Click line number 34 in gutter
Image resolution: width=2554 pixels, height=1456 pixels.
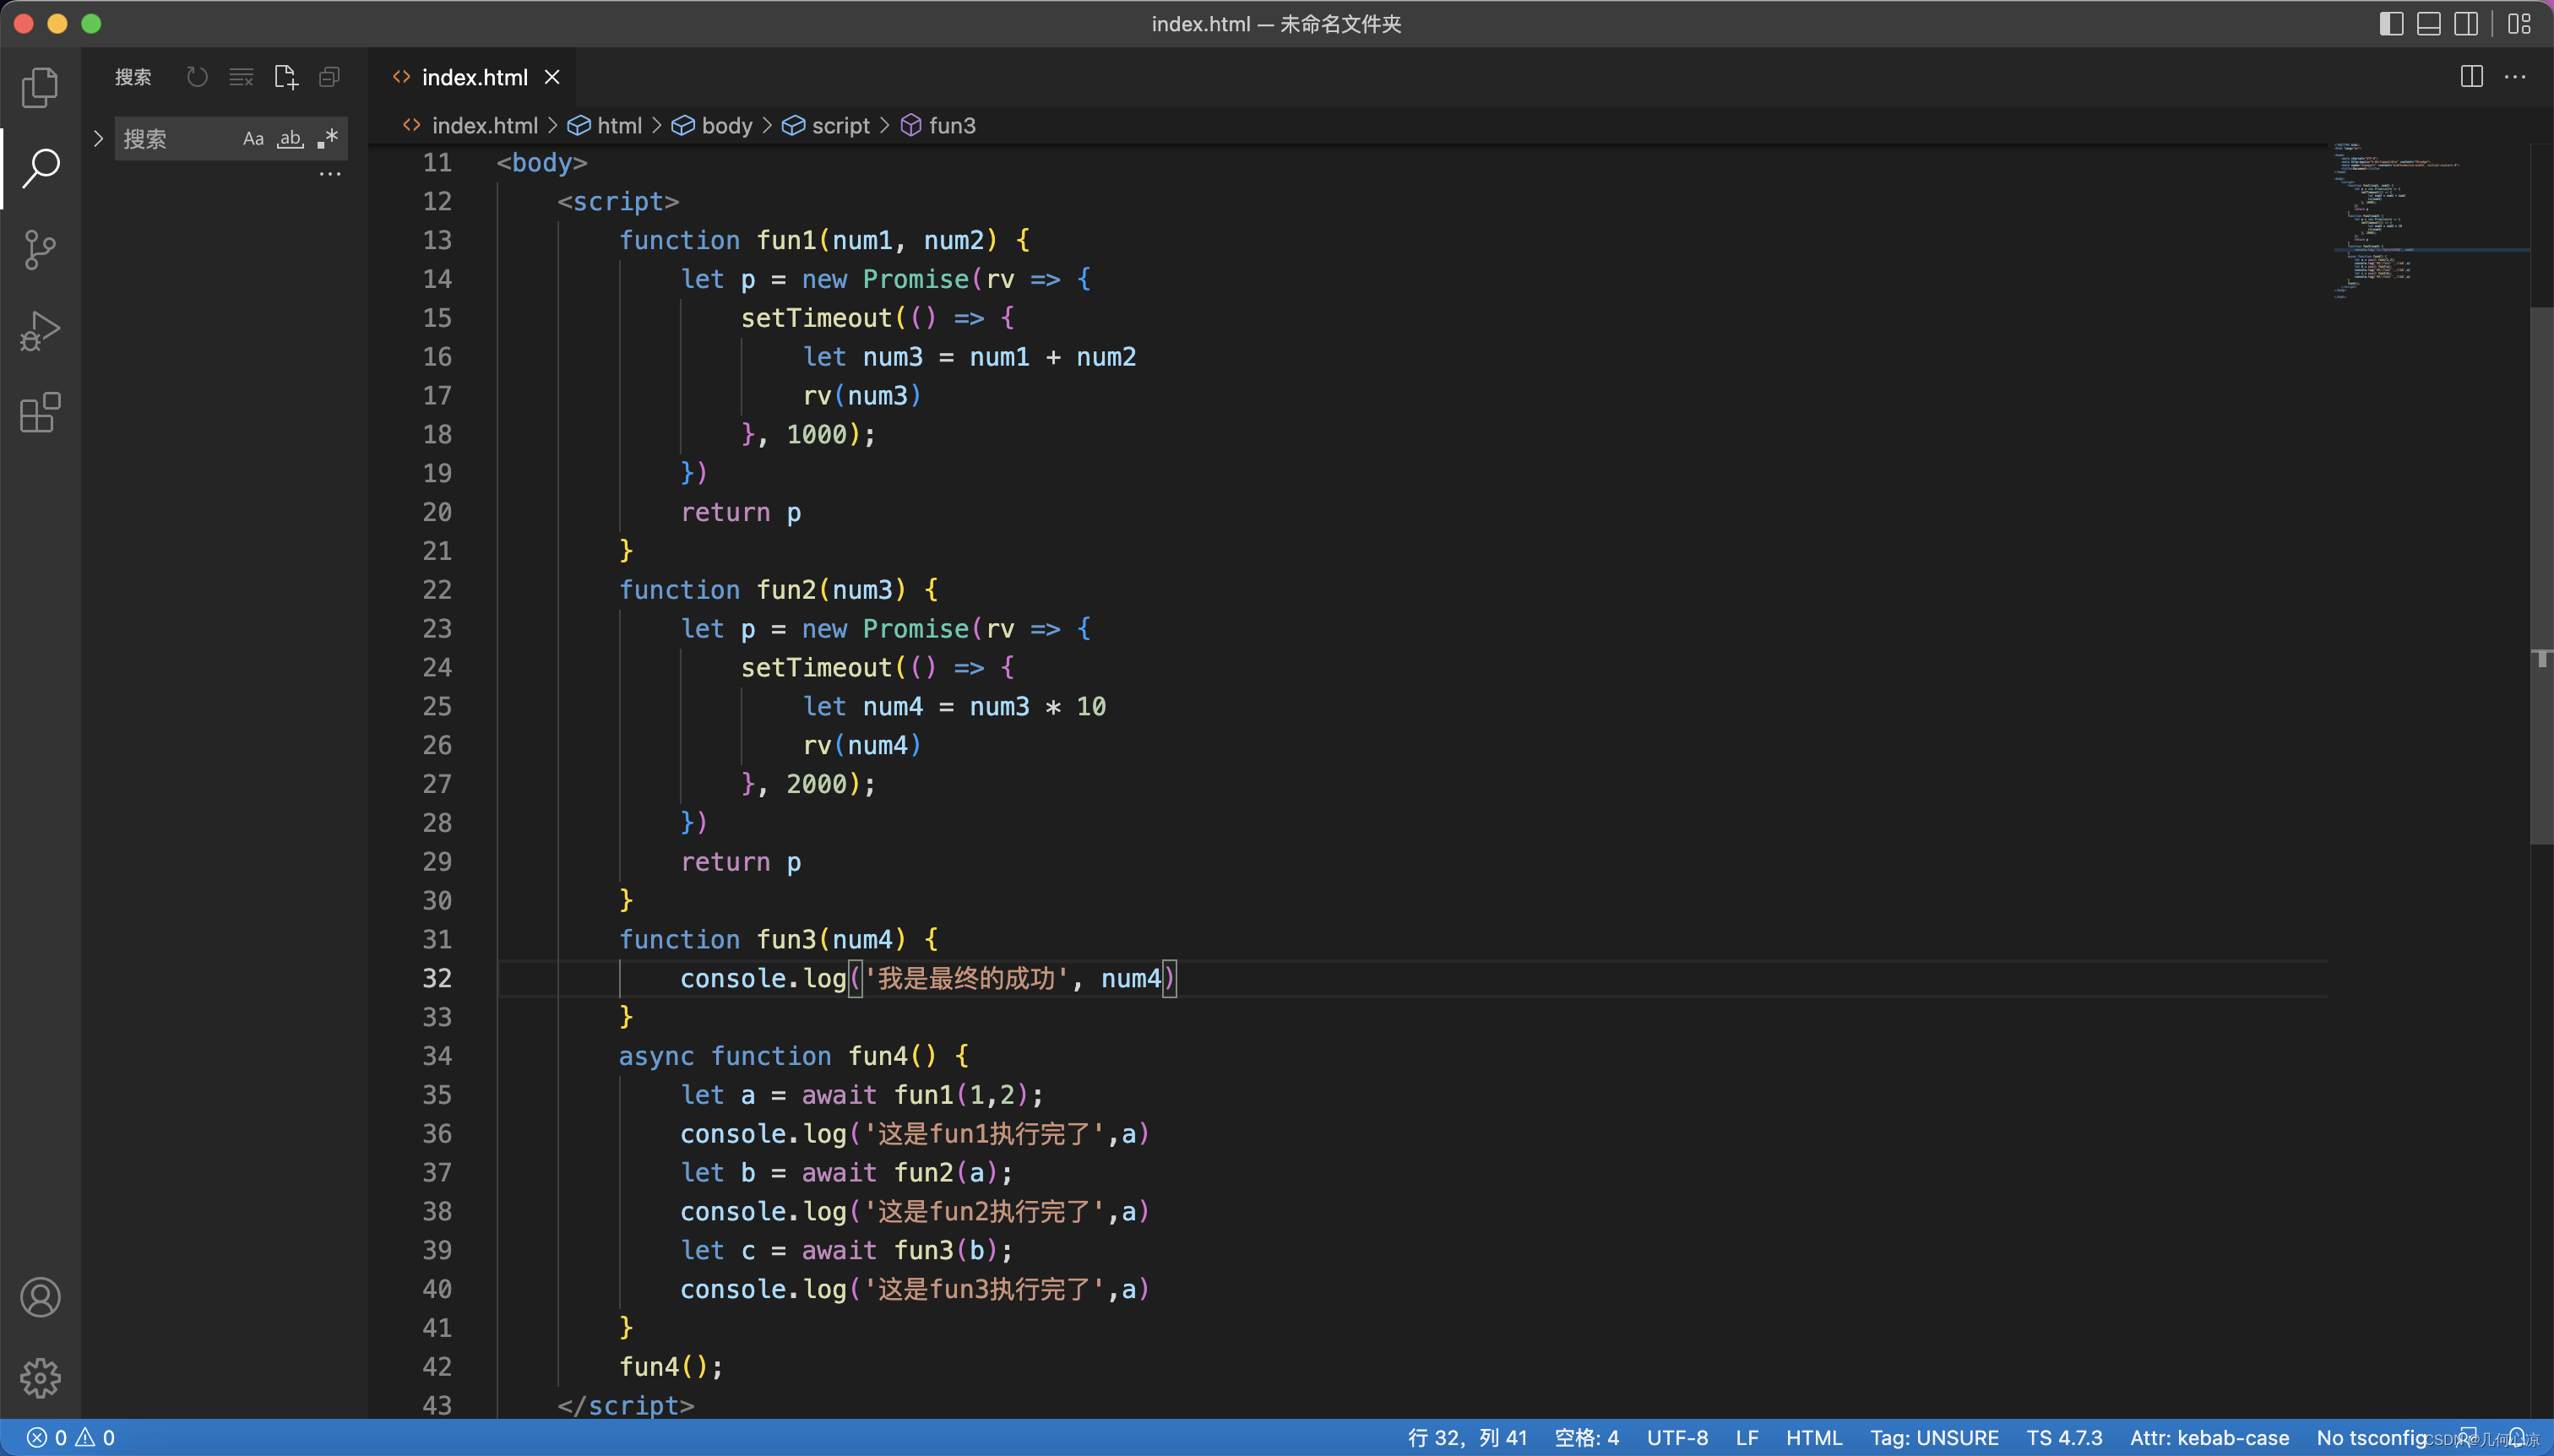click(437, 1056)
